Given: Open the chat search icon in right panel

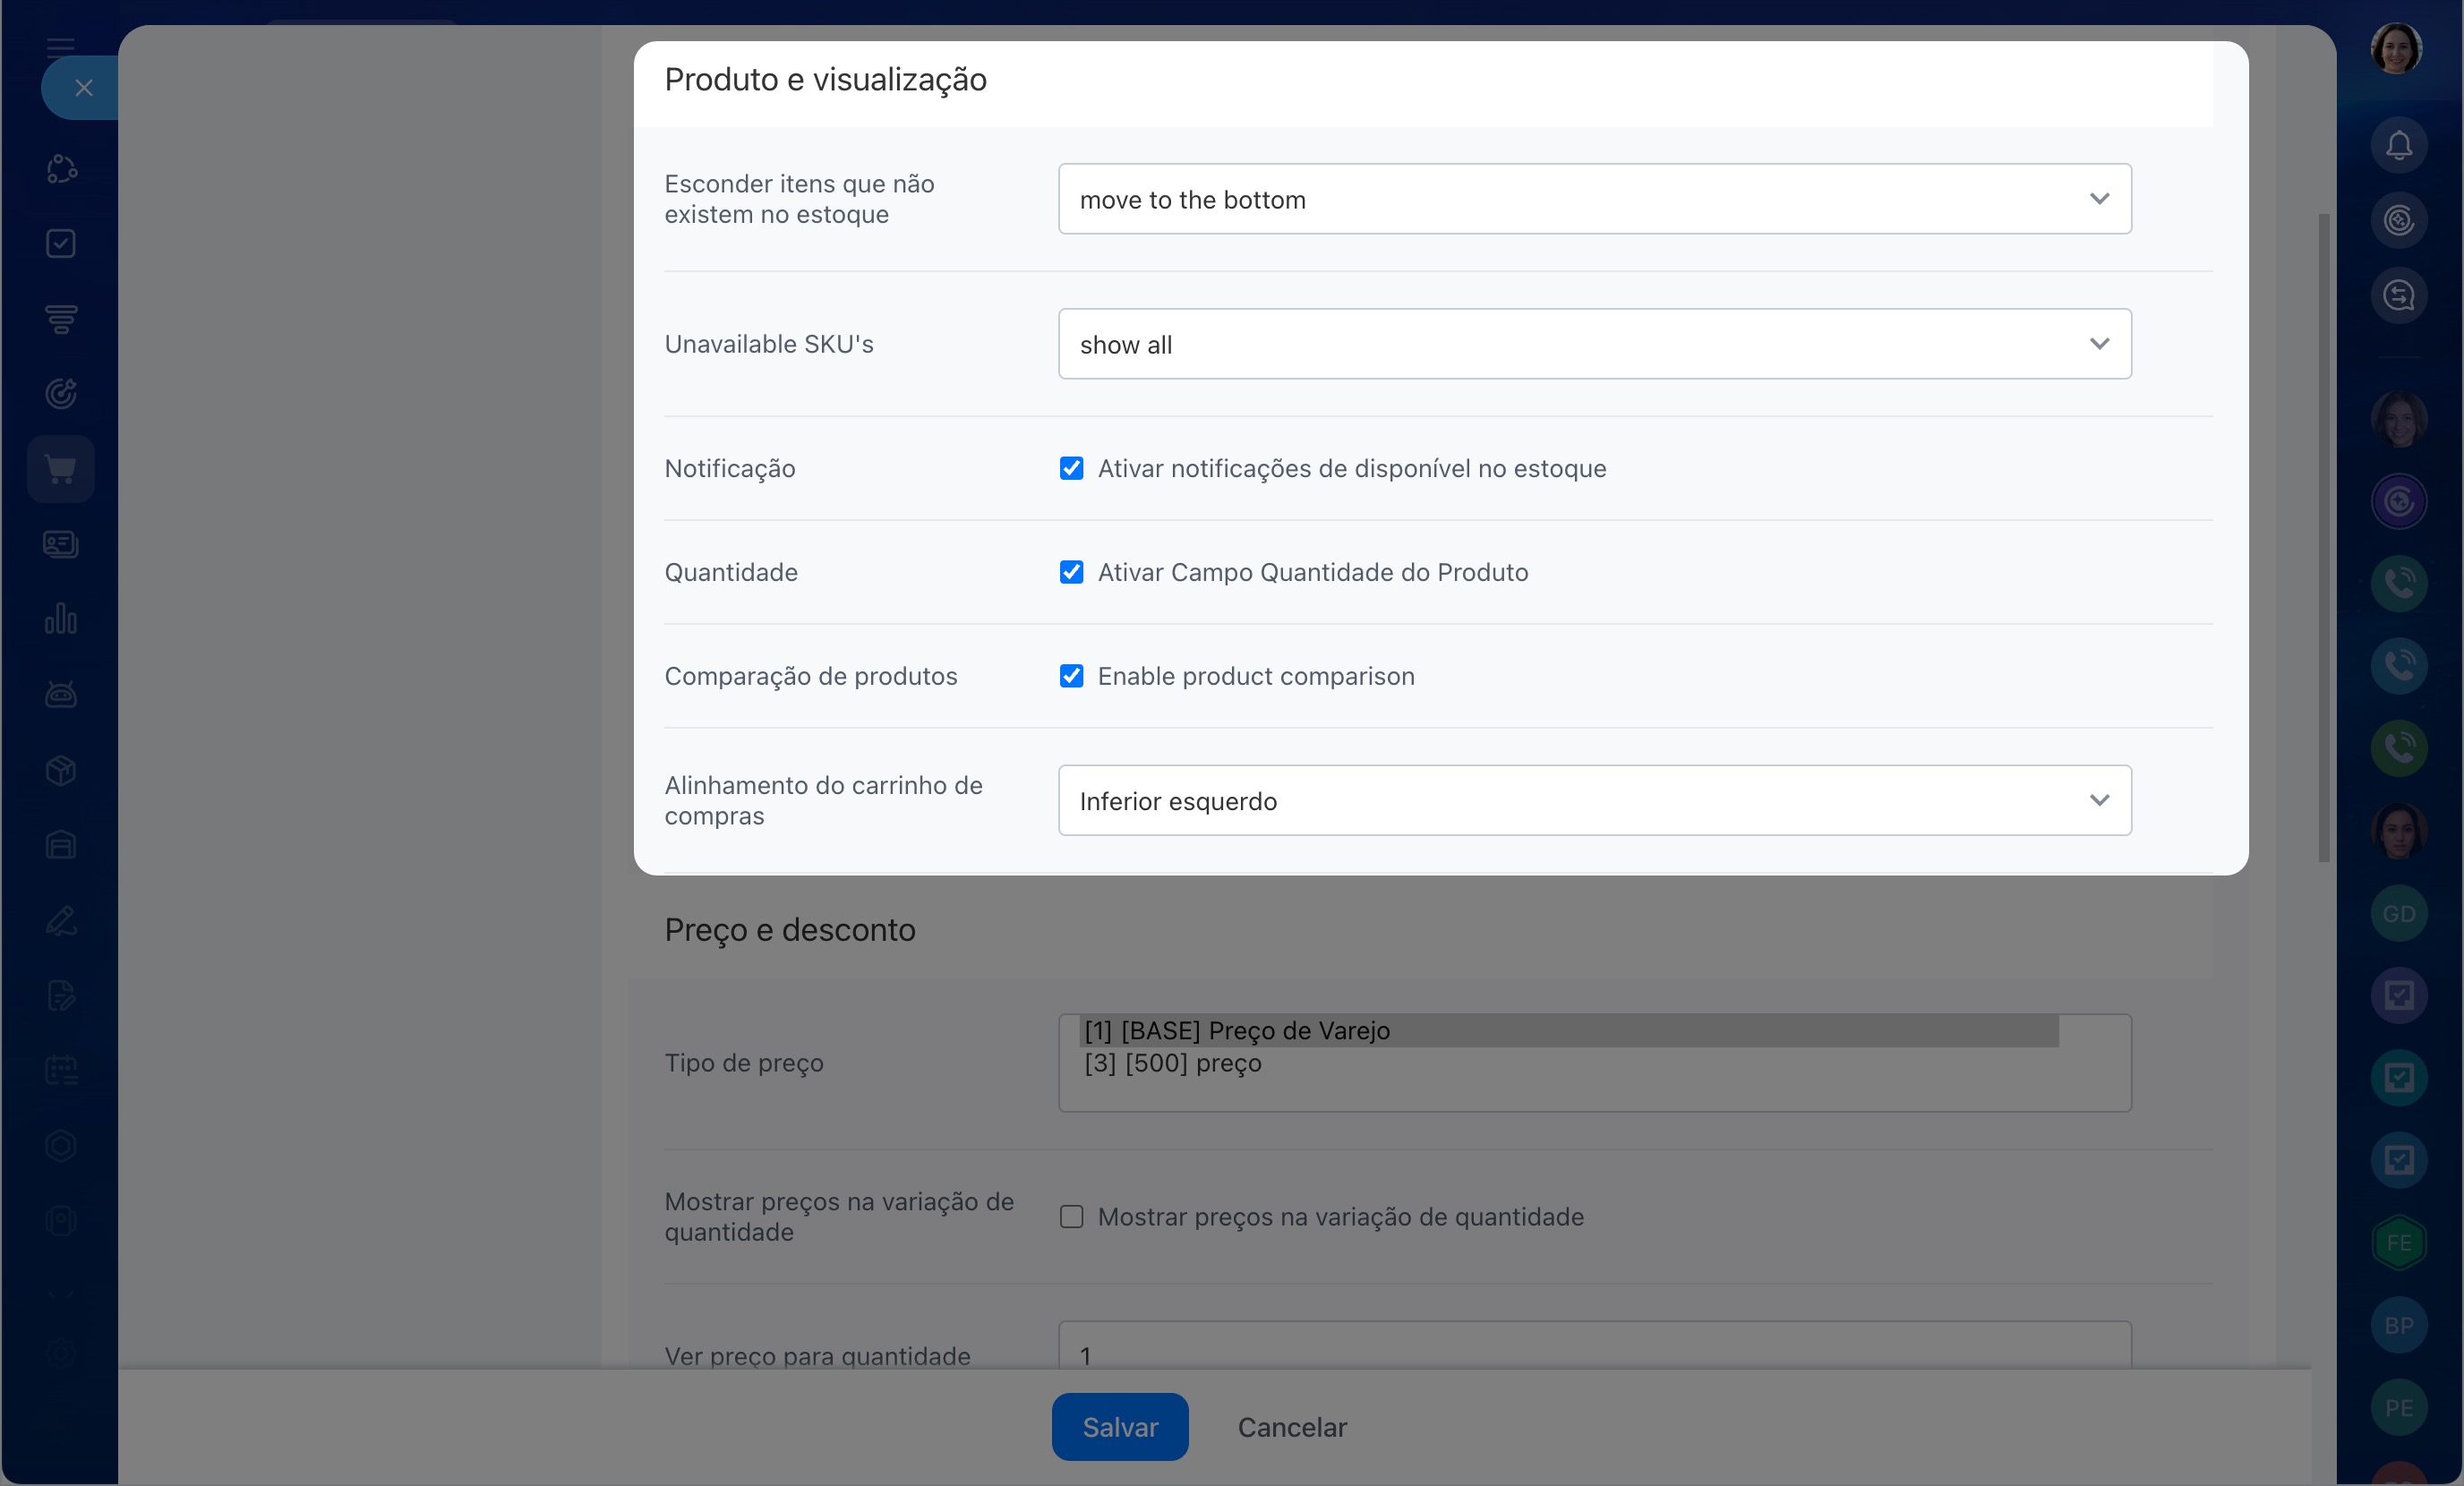Looking at the screenshot, I should coord(2398,296).
